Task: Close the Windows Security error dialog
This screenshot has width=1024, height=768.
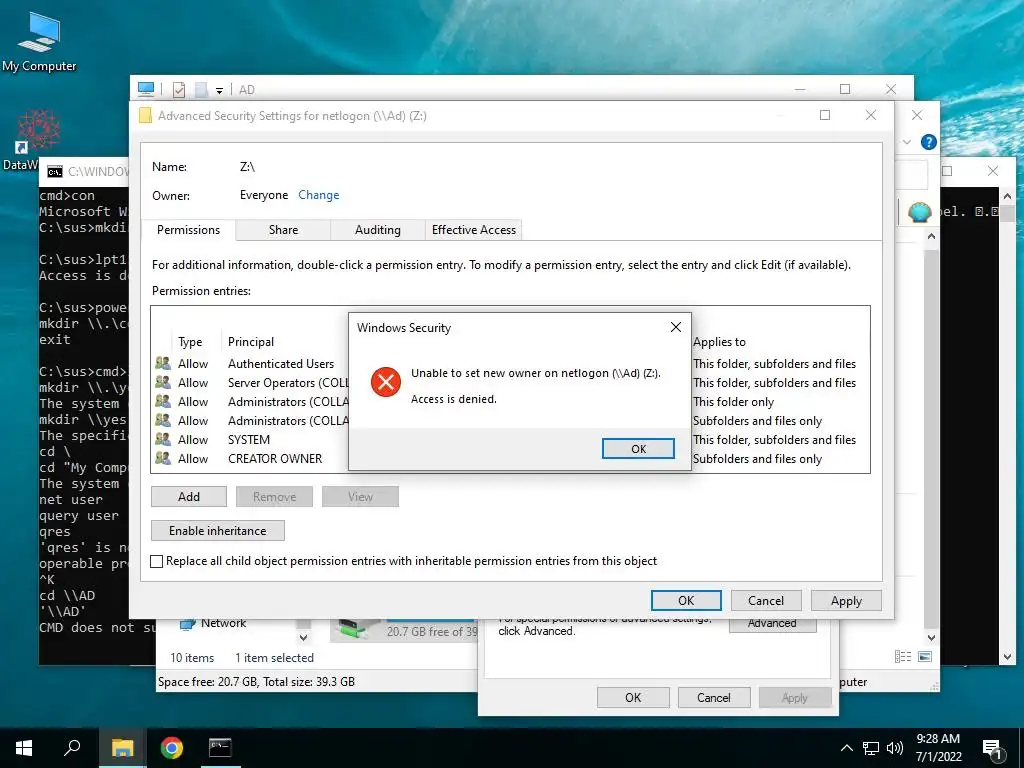Action: click(x=676, y=327)
